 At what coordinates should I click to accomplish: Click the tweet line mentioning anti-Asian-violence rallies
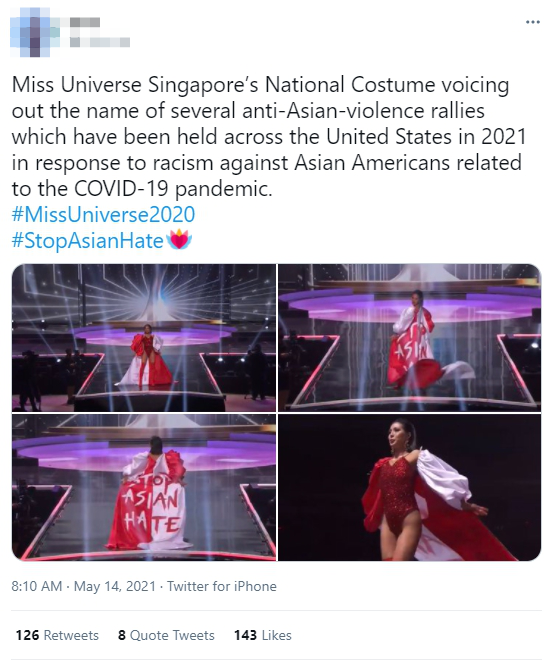tap(248, 111)
